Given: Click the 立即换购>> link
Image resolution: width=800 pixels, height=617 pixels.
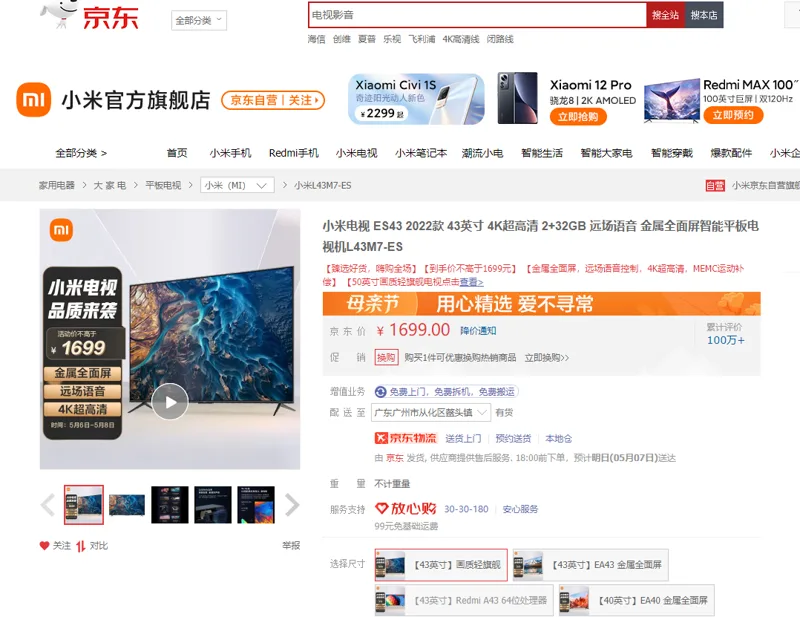Looking at the screenshot, I should point(547,358).
